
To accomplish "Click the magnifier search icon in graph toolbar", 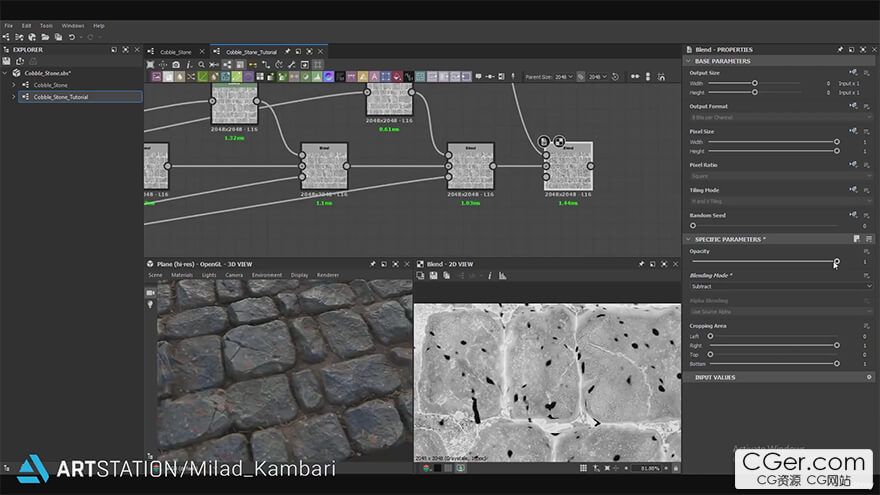I will [201, 65].
